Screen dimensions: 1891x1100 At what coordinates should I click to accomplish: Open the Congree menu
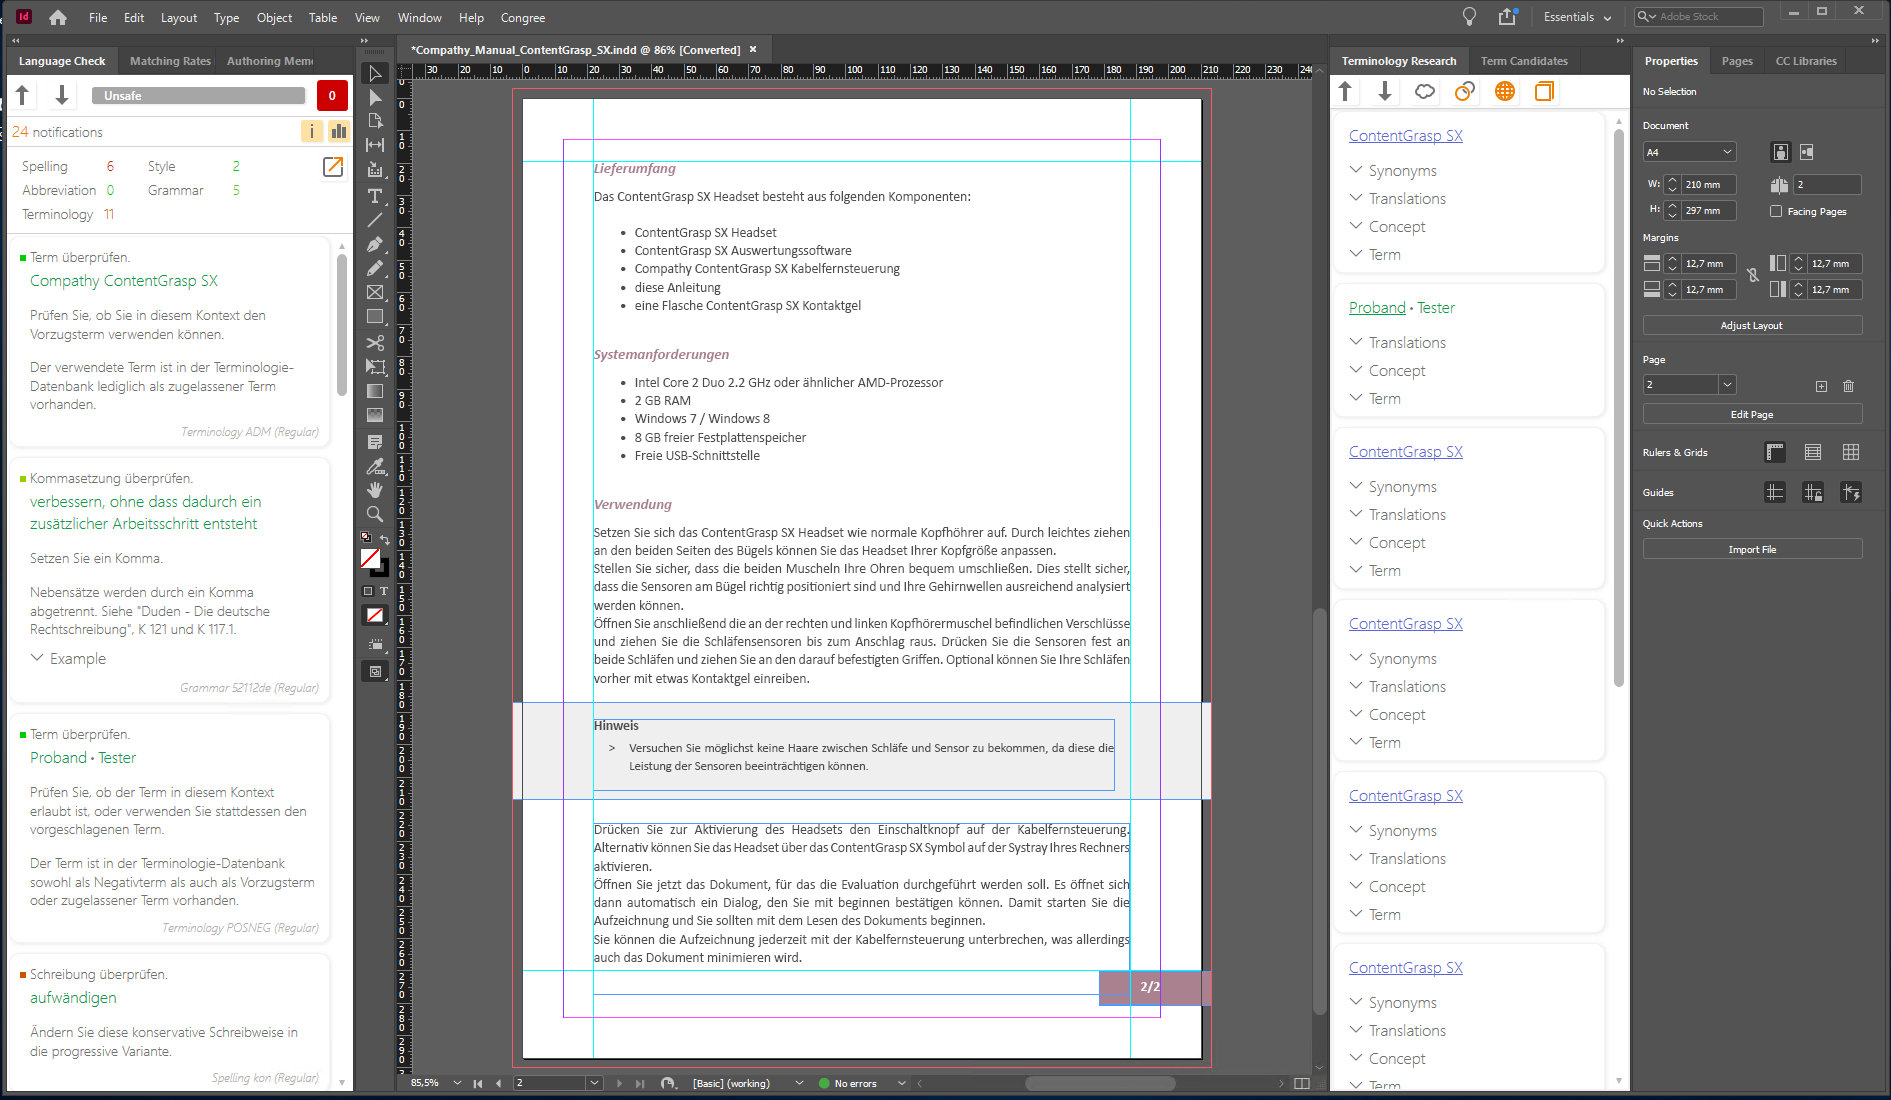pyautogui.click(x=522, y=18)
